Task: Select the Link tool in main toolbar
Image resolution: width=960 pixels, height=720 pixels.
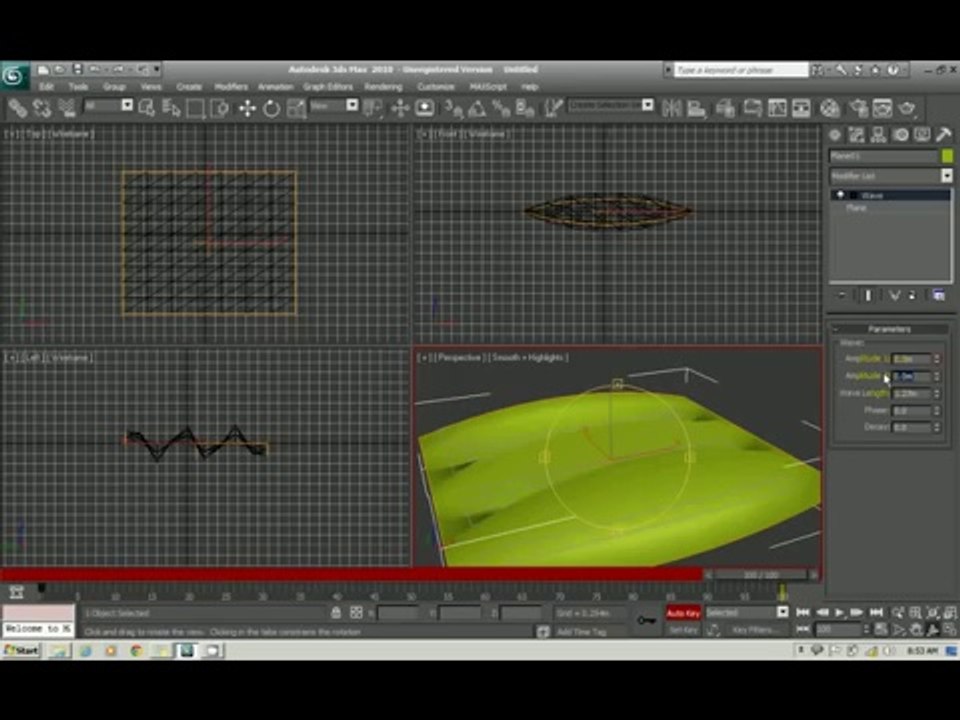Action: pos(18,109)
